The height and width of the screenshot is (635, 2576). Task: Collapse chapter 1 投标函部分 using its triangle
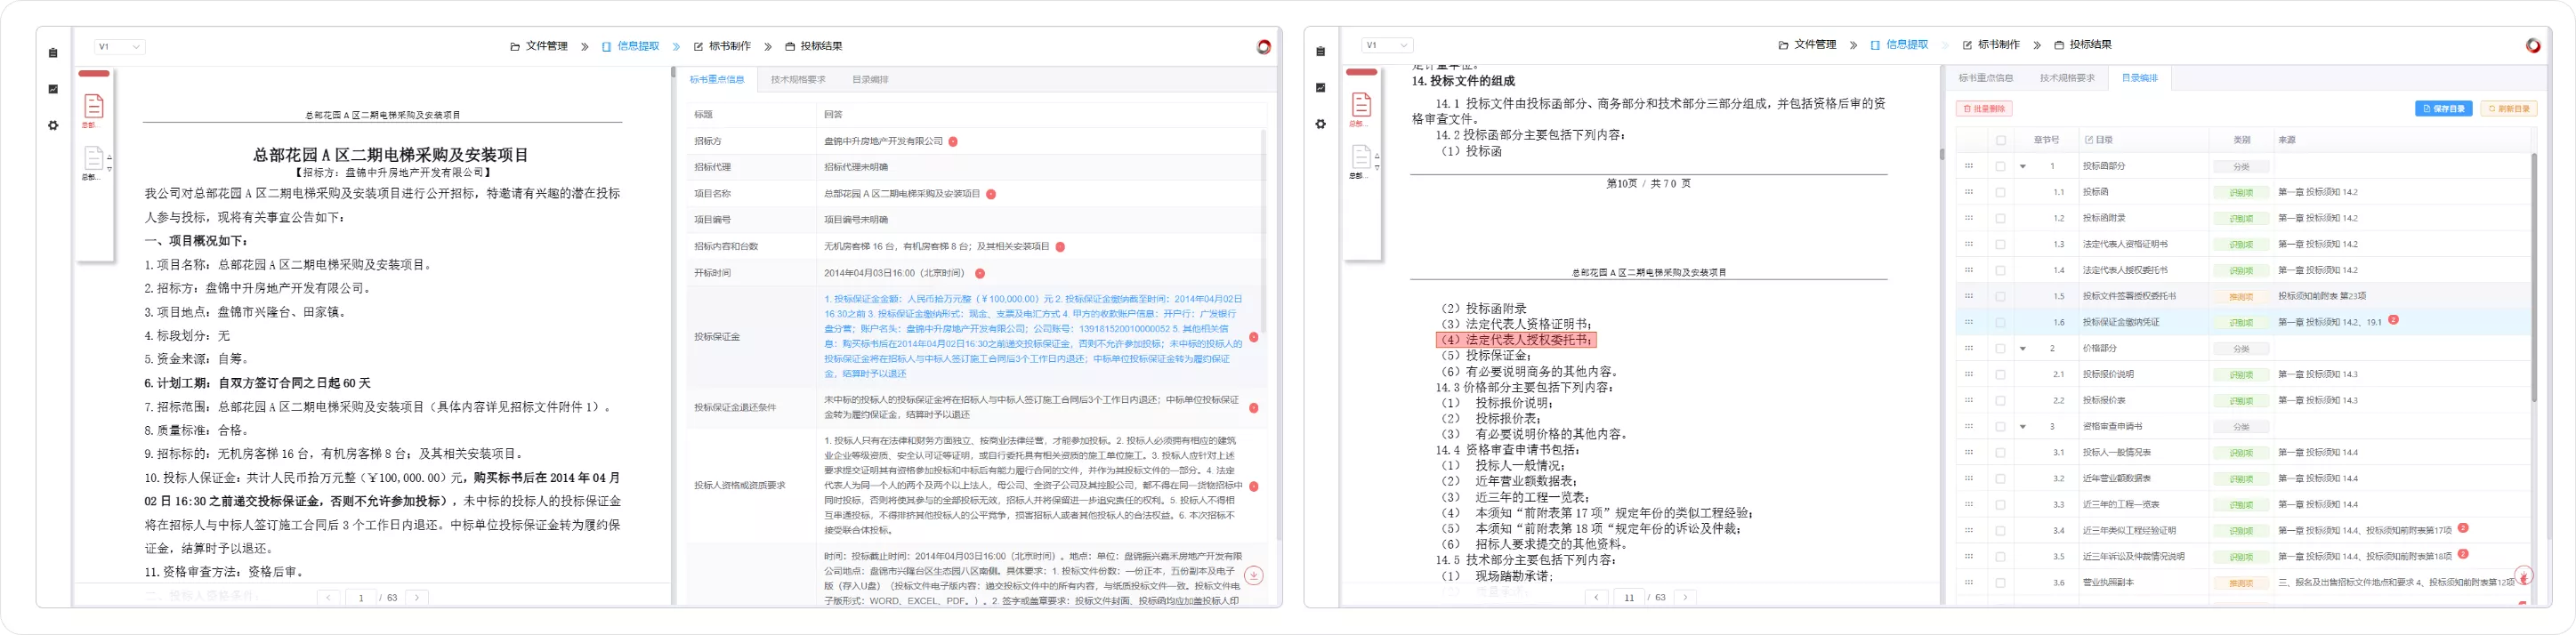2023,166
